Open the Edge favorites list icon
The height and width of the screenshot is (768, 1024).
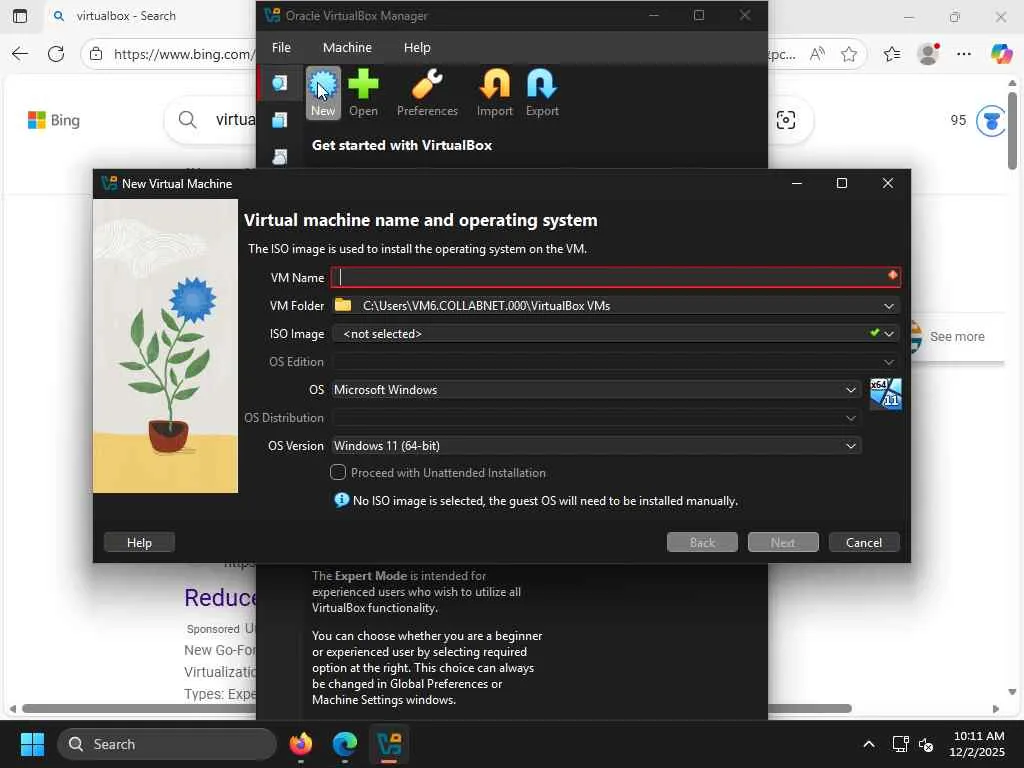point(892,54)
